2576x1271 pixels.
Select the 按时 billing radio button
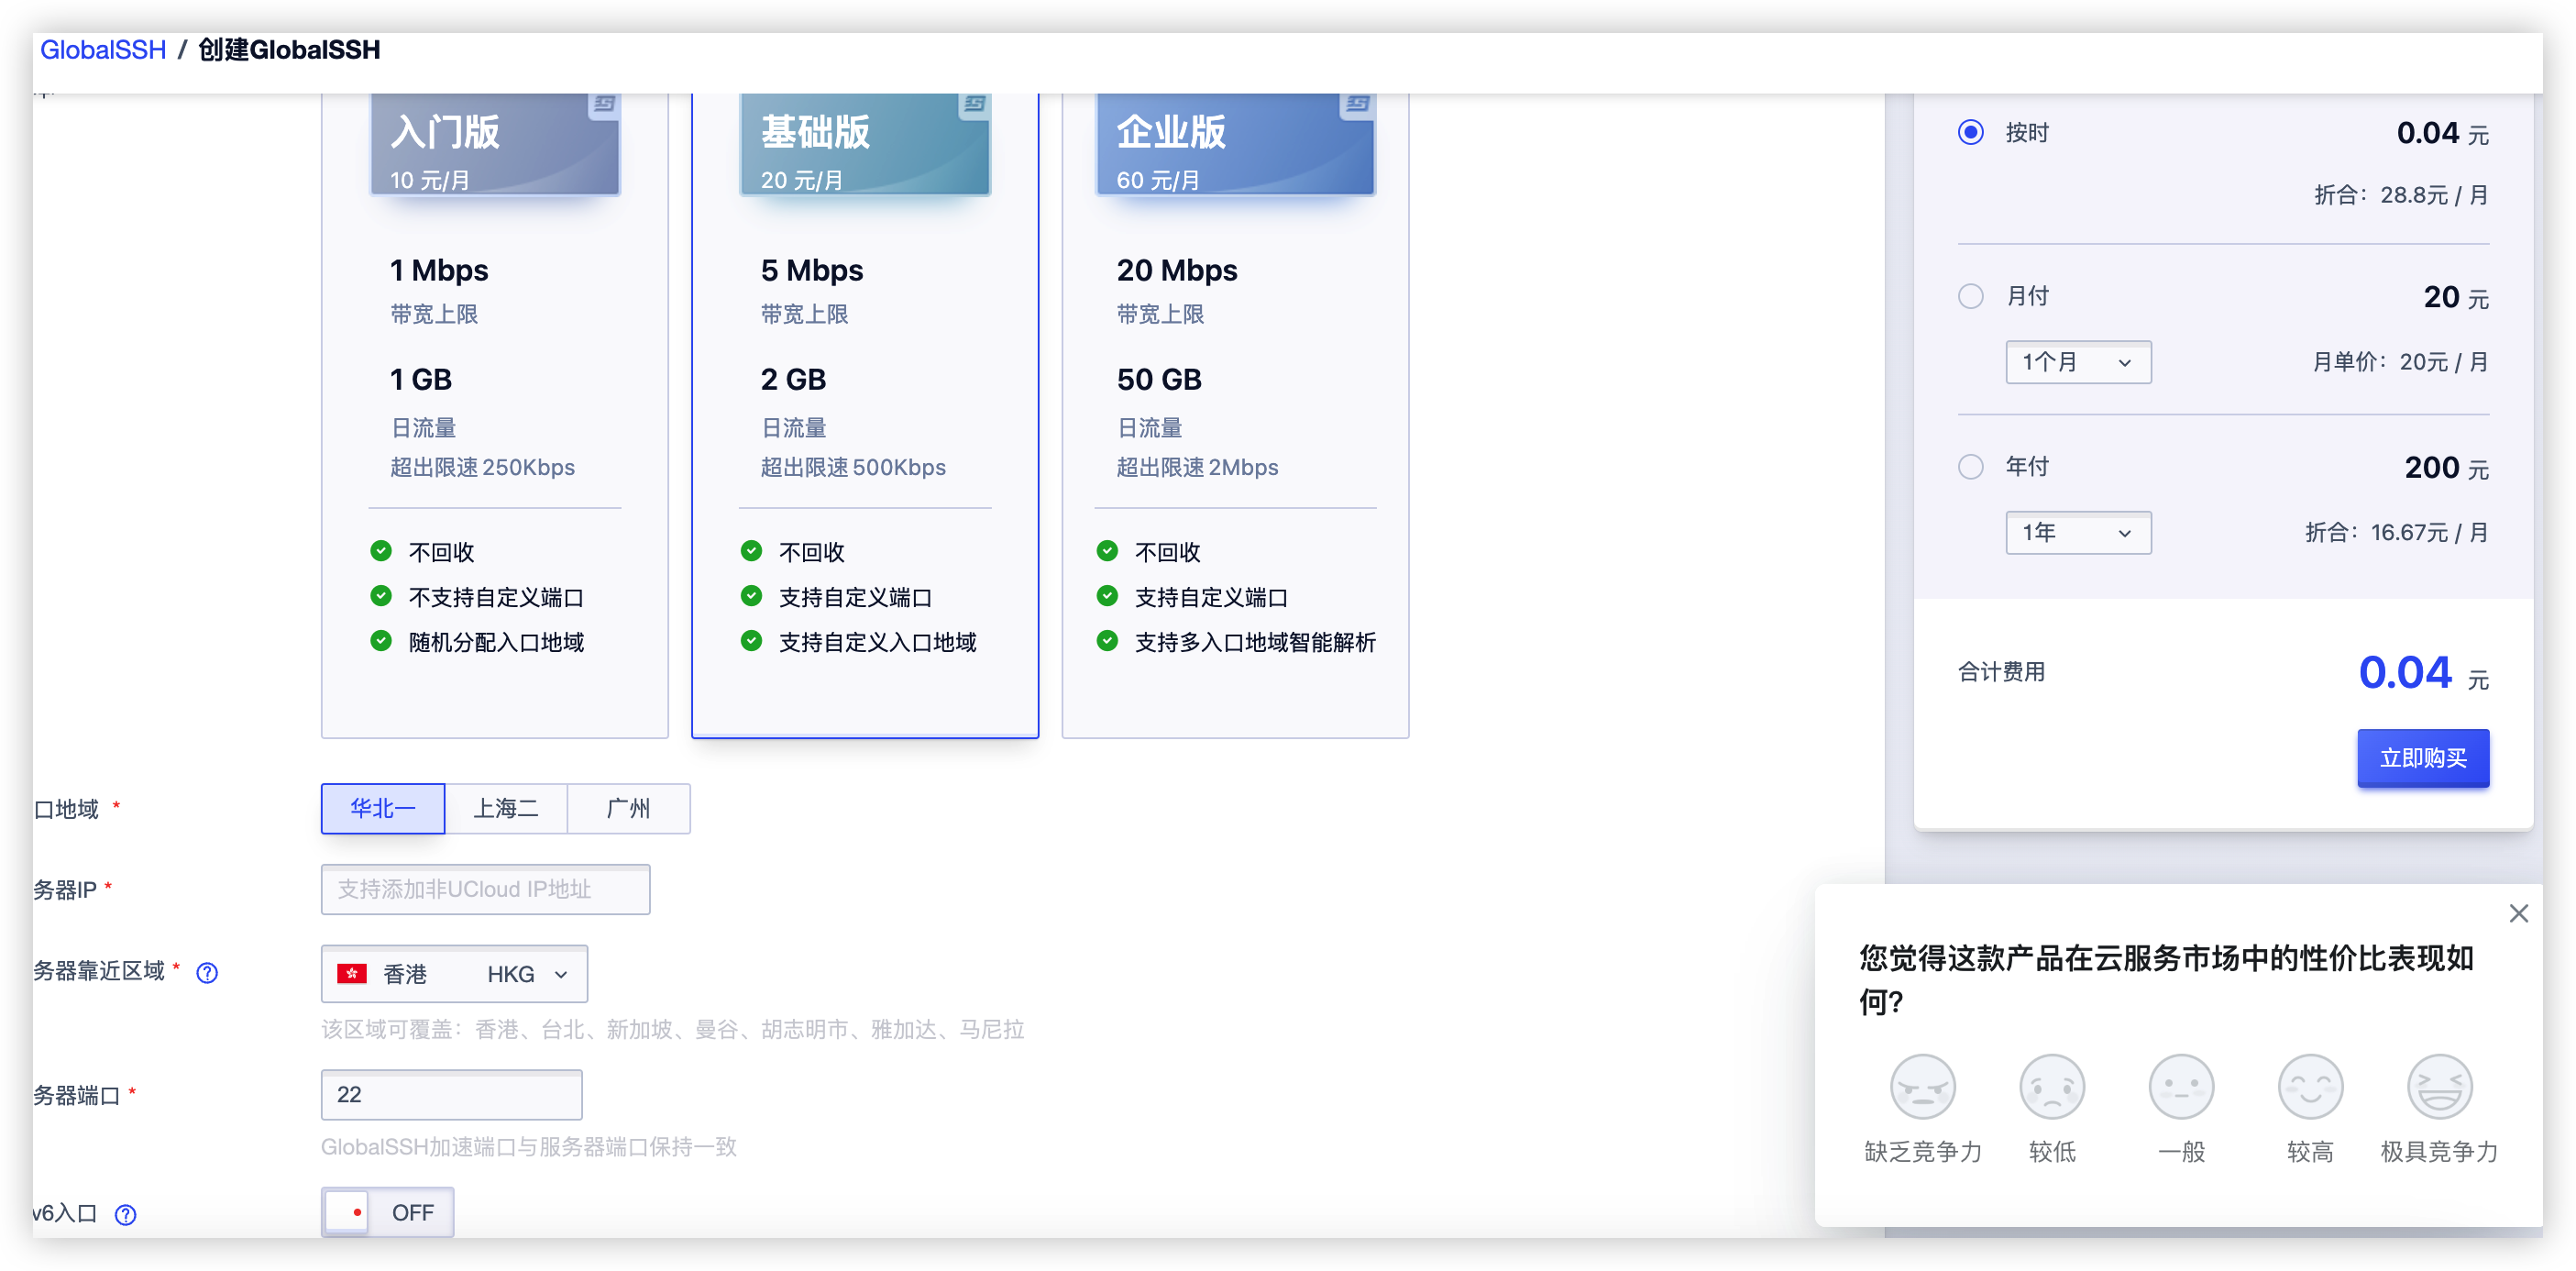(x=1971, y=131)
